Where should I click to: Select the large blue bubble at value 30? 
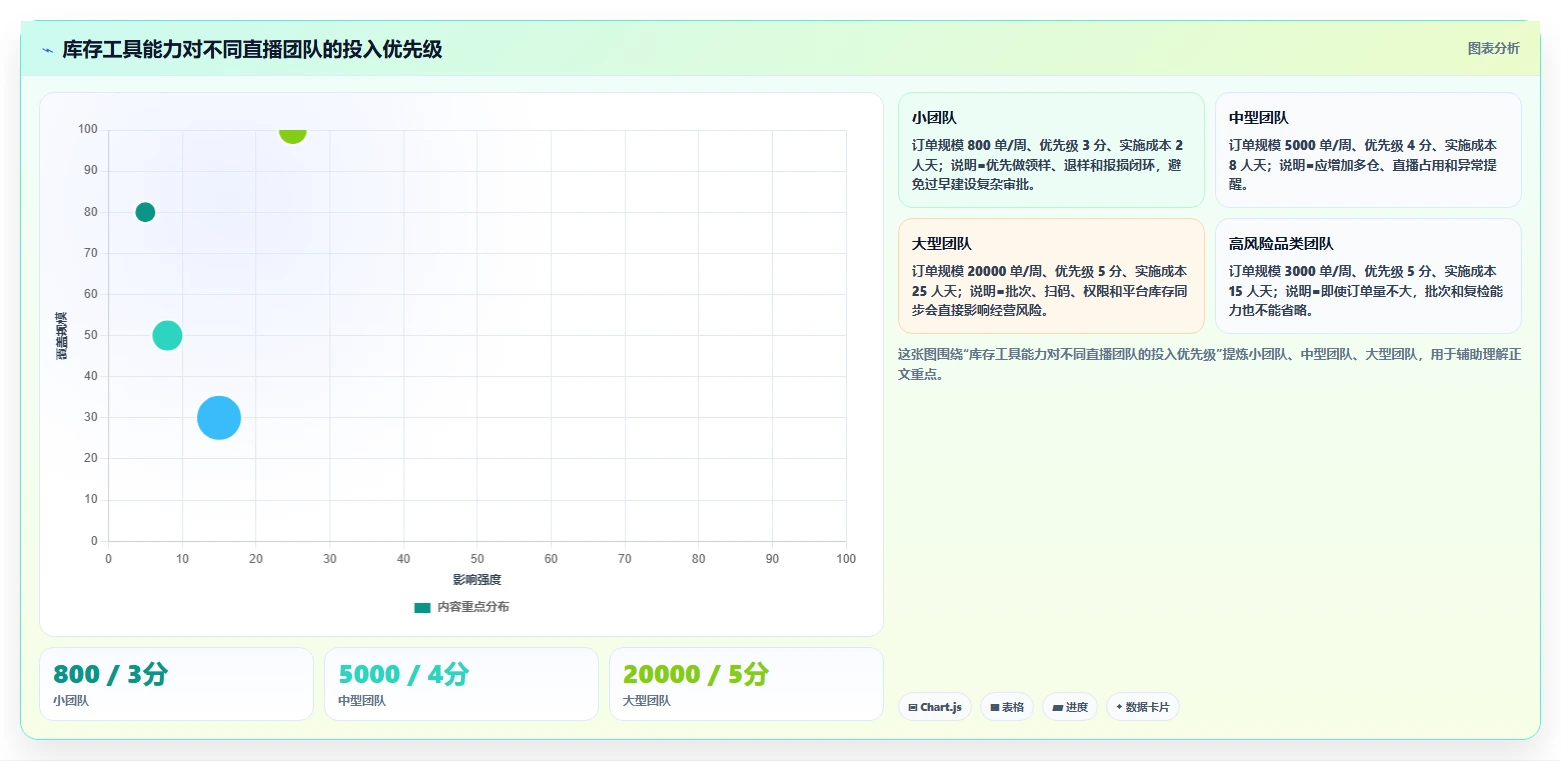click(x=219, y=418)
